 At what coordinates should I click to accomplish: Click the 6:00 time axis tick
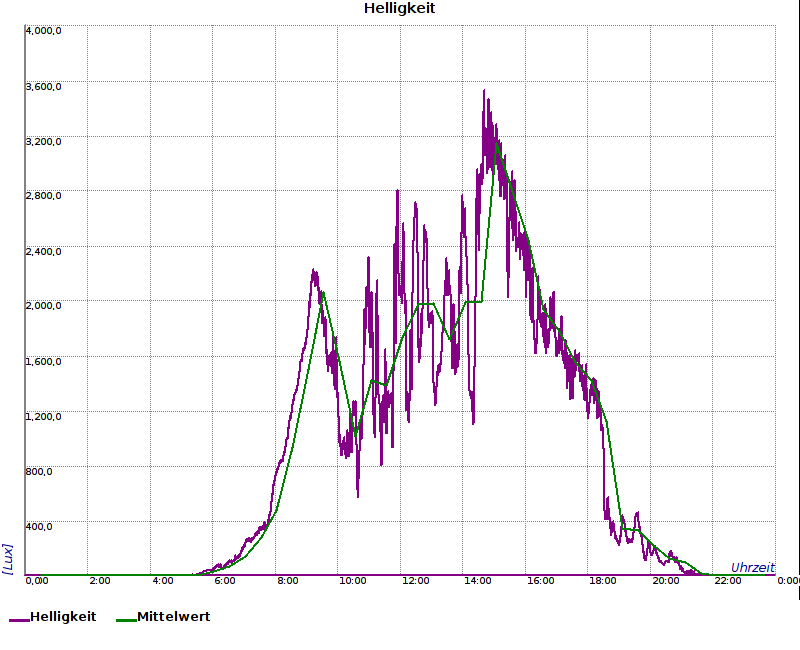225,581
